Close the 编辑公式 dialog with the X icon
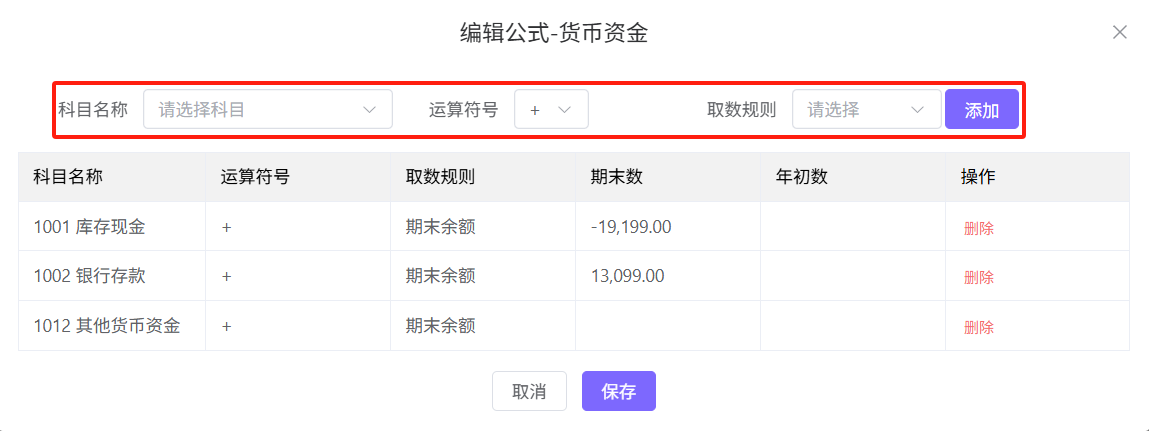Screen dimensions: 1149x431 (x=1120, y=33)
